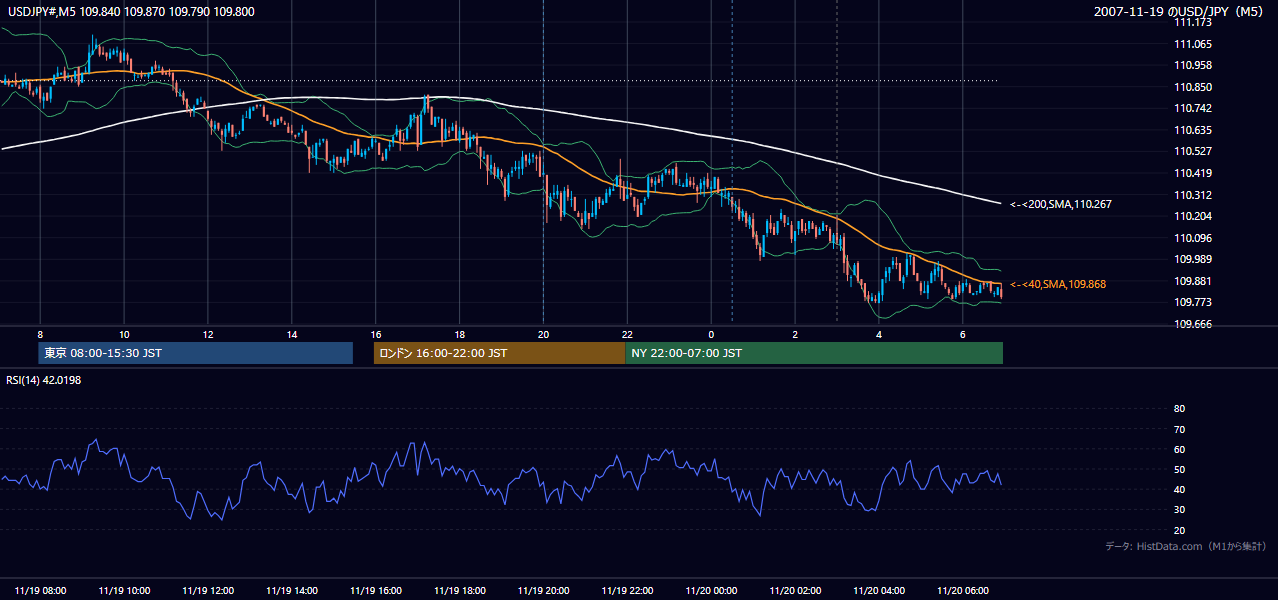Select the 200 SMA label 110.267

click(x=1061, y=204)
